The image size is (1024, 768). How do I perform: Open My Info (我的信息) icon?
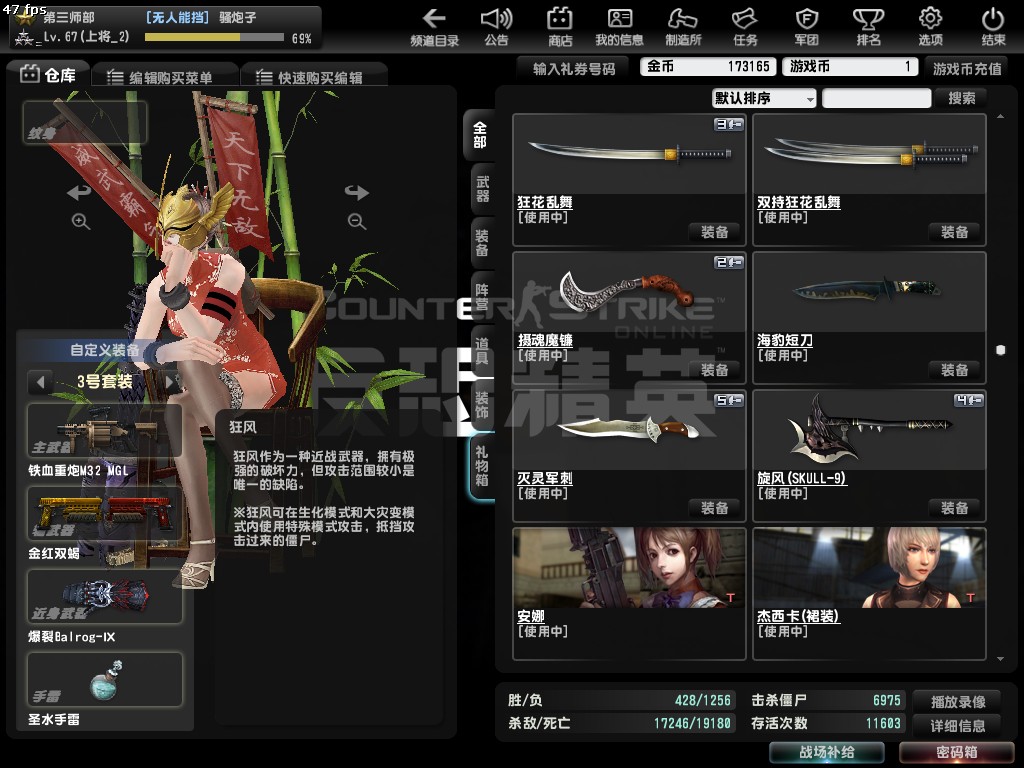pyautogui.click(x=619, y=27)
